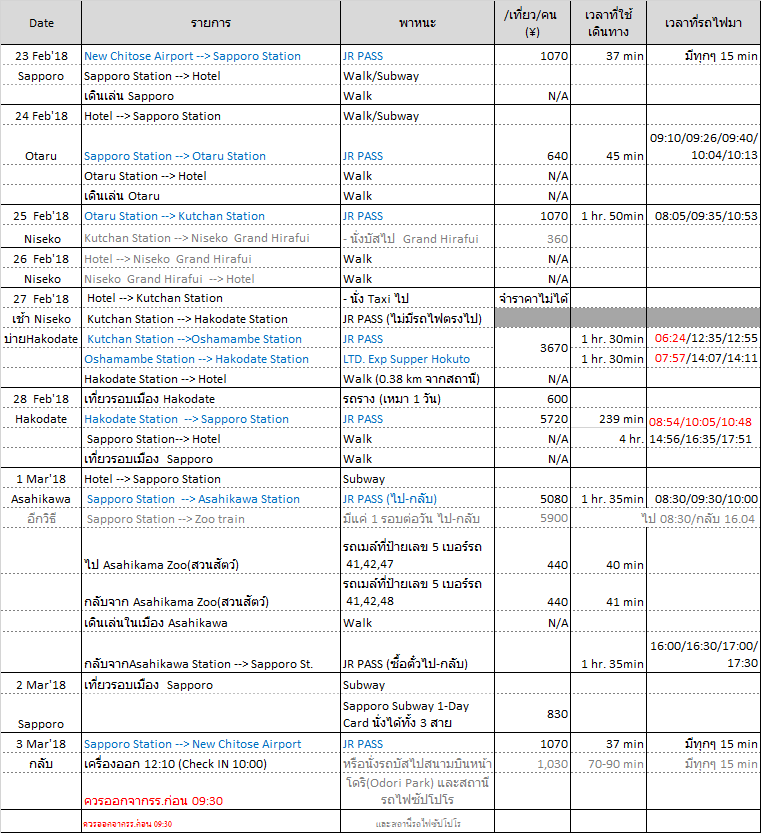
Task: Select the 2 Mar'18 date cell
Action: (x=41, y=685)
